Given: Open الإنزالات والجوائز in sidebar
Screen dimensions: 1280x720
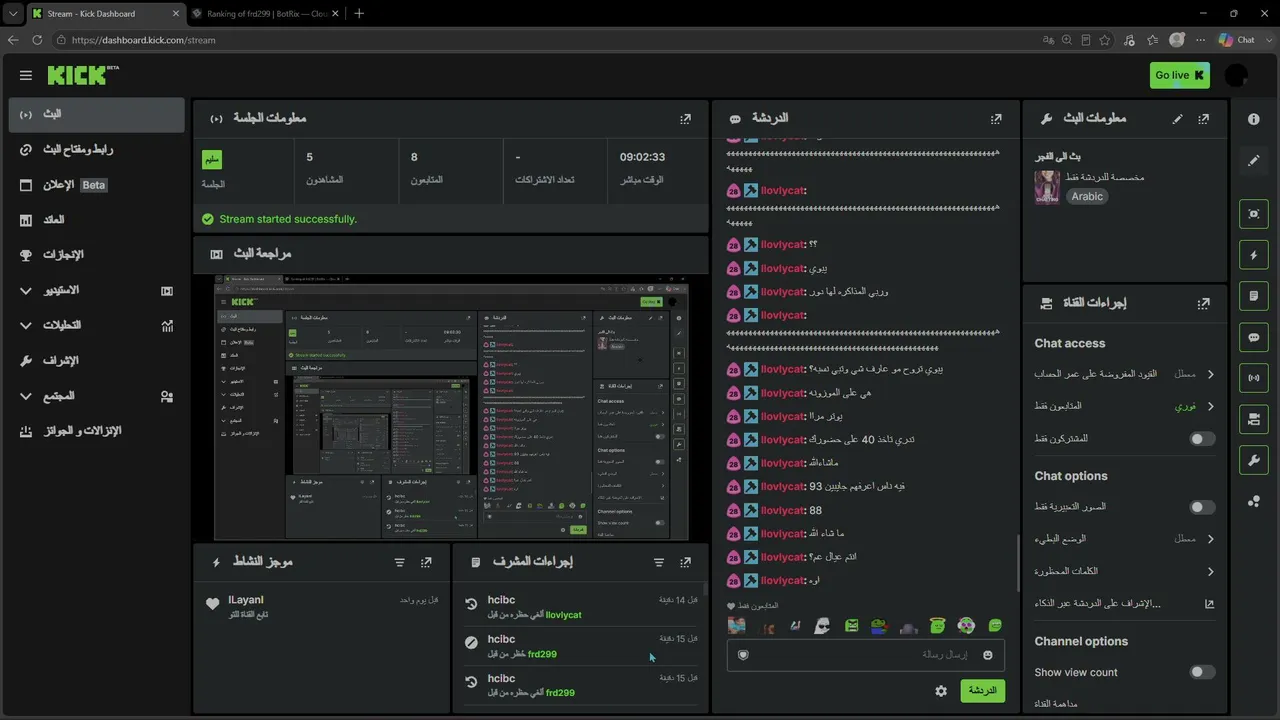Looking at the screenshot, I should pos(96,431).
